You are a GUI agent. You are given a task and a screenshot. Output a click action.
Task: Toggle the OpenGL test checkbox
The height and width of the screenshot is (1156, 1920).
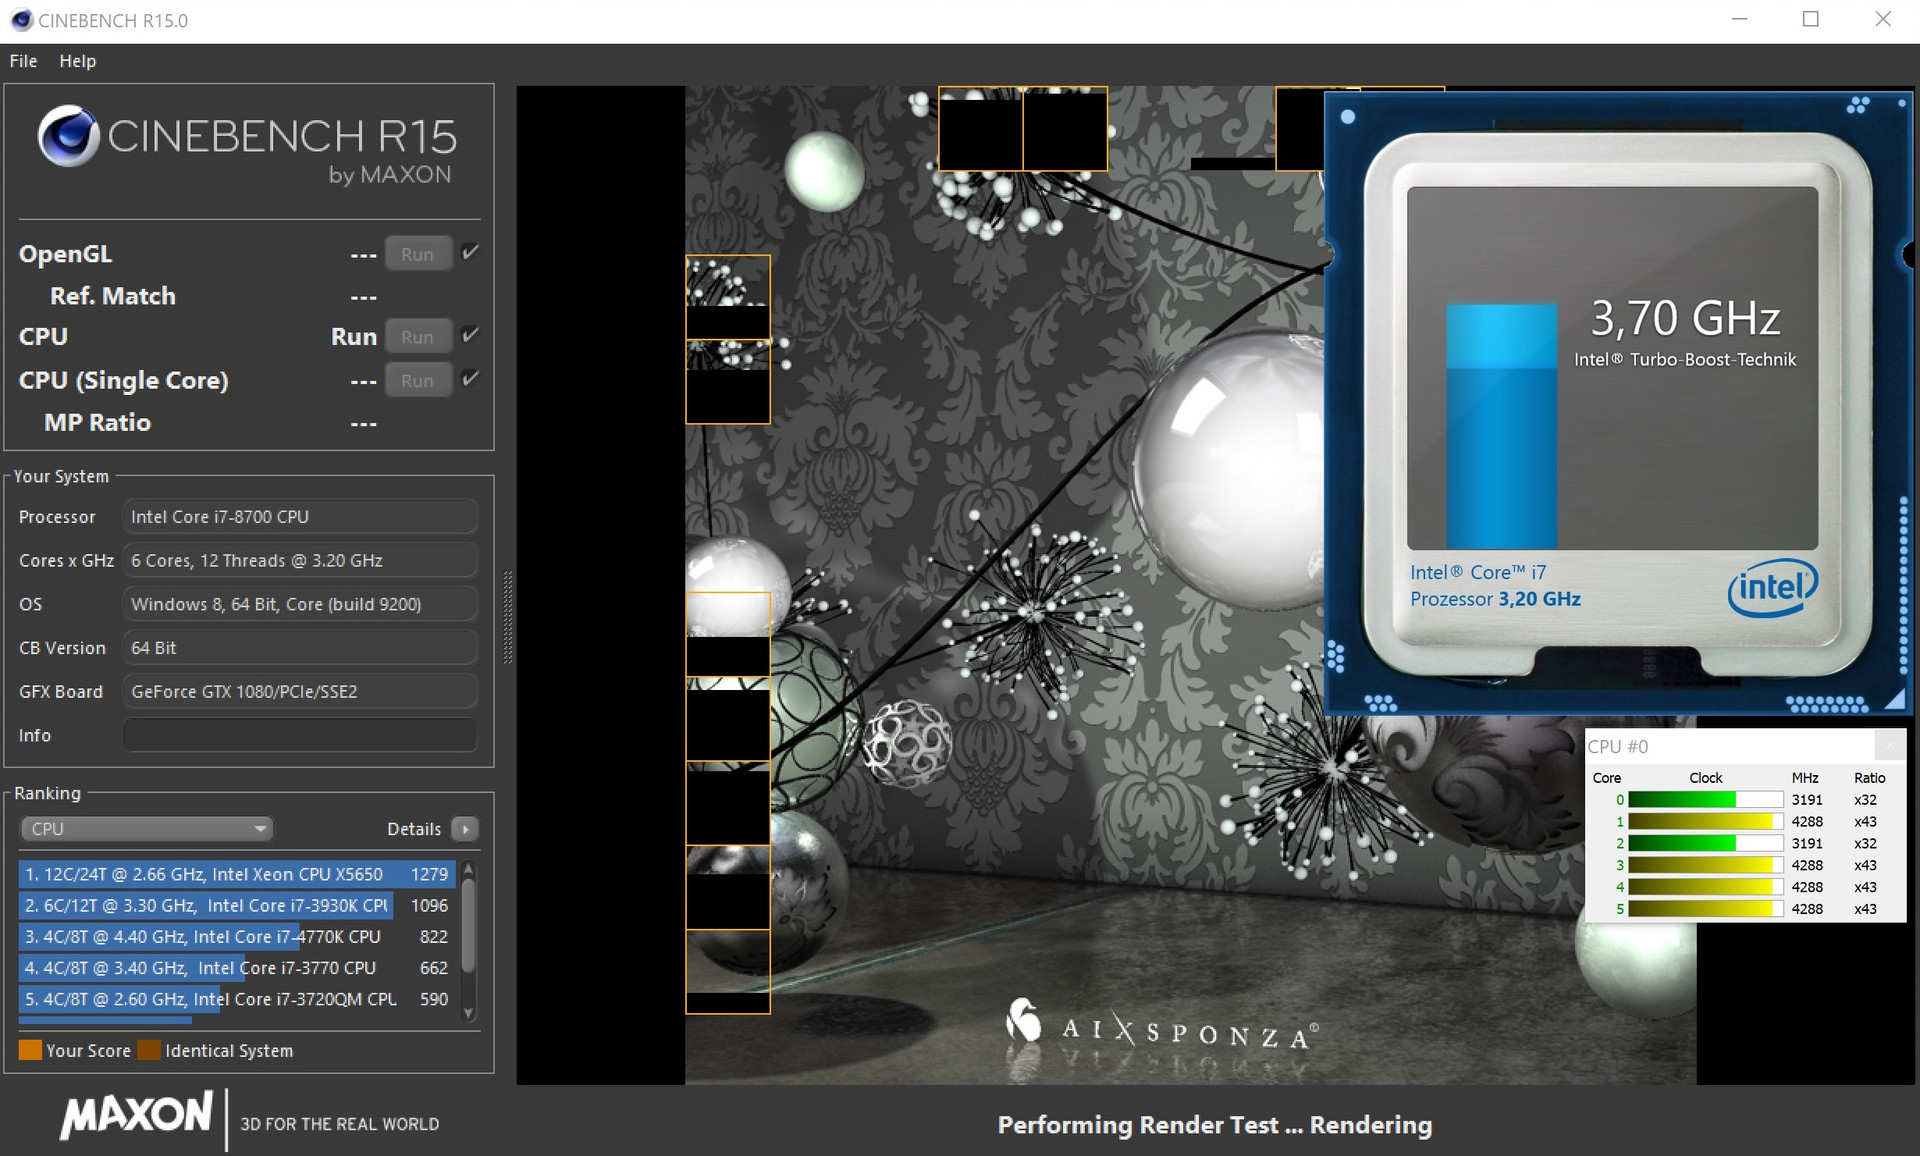(470, 252)
